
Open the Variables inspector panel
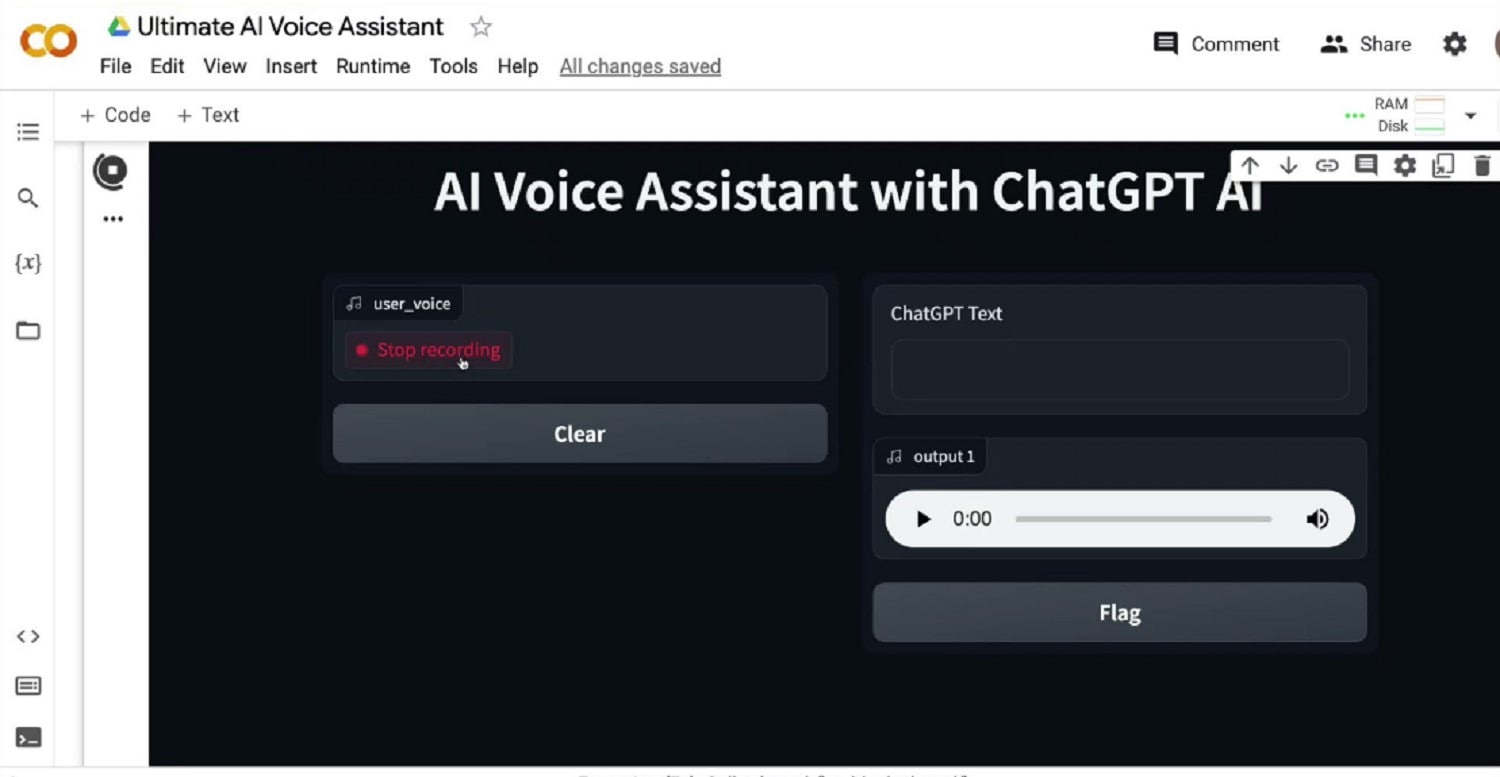pyautogui.click(x=28, y=264)
